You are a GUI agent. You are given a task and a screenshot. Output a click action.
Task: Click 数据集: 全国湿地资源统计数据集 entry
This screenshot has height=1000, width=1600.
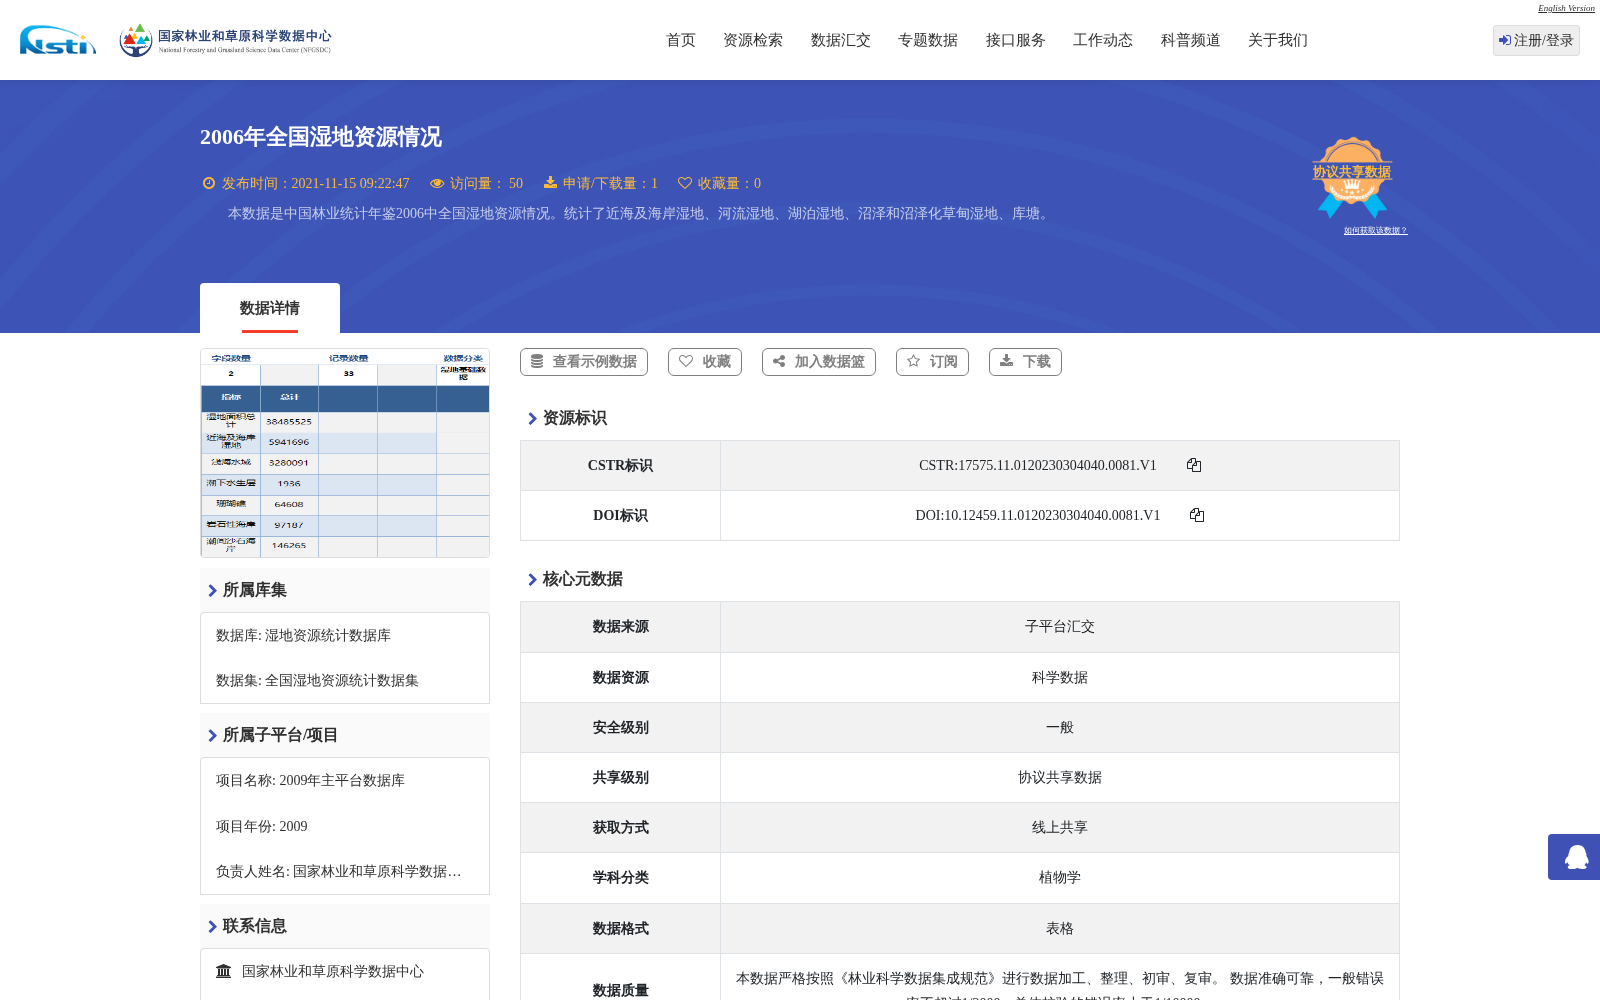pos(317,681)
